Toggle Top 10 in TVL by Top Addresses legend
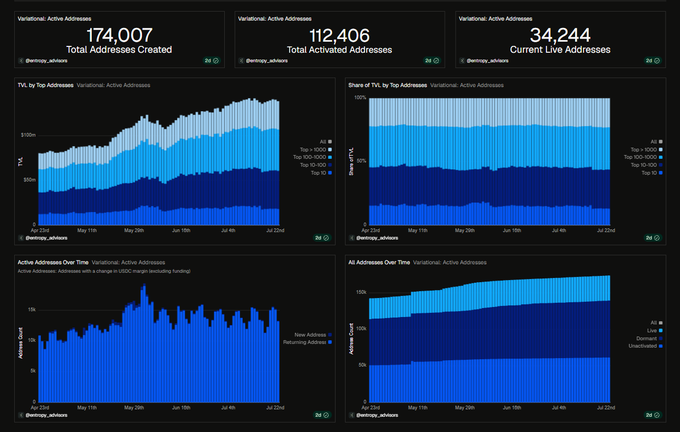Image resolution: width=680 pixels, height=432 pixels. [321, 173]
